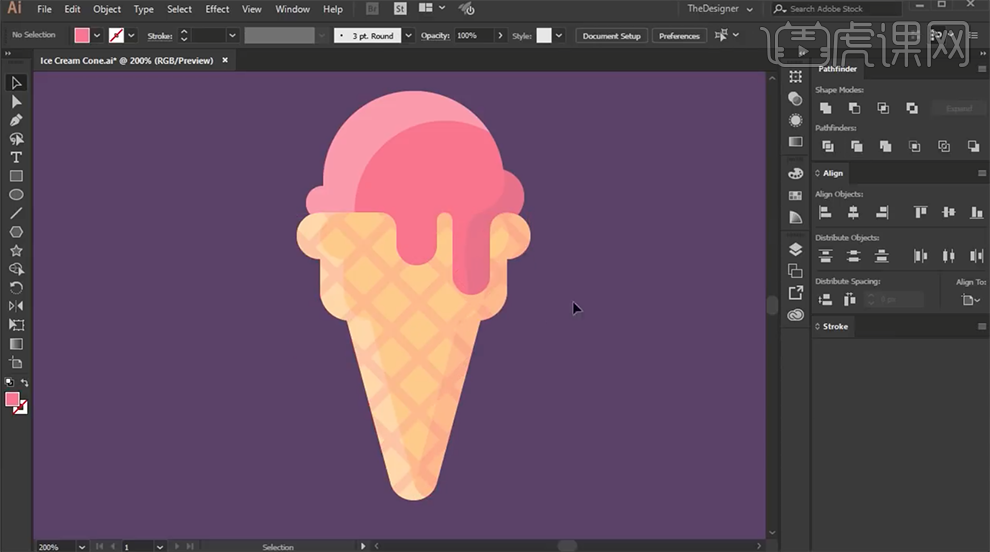Screen dimensions: 990x552
Task: Select the Star tool
Action: [16, 251]
